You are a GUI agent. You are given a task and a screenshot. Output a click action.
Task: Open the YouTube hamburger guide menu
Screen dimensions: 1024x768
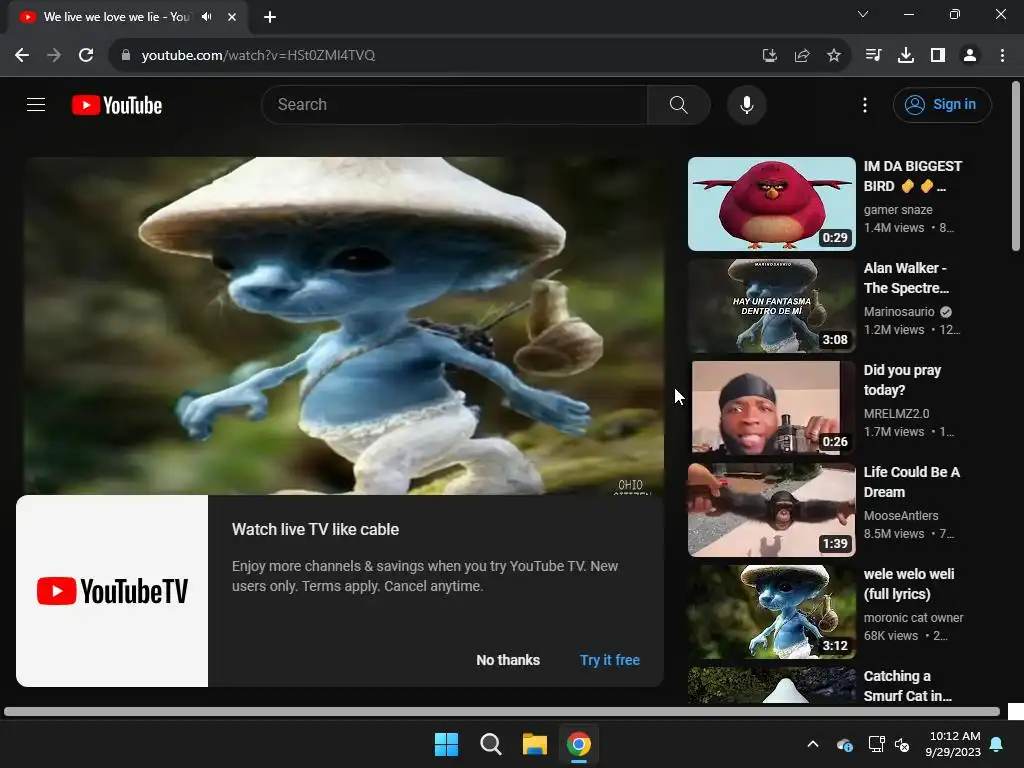36,104
